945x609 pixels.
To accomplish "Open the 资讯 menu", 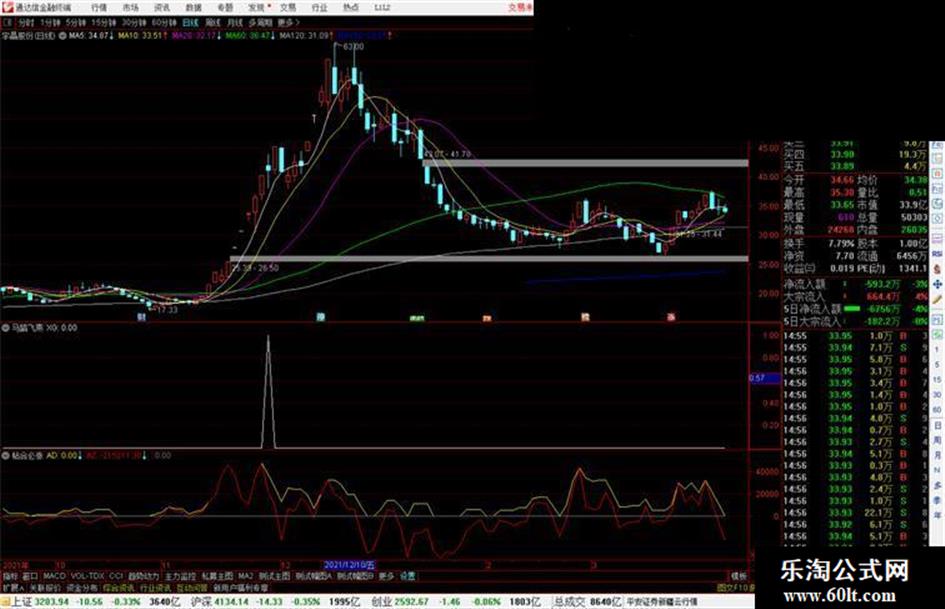I will 162,7.
